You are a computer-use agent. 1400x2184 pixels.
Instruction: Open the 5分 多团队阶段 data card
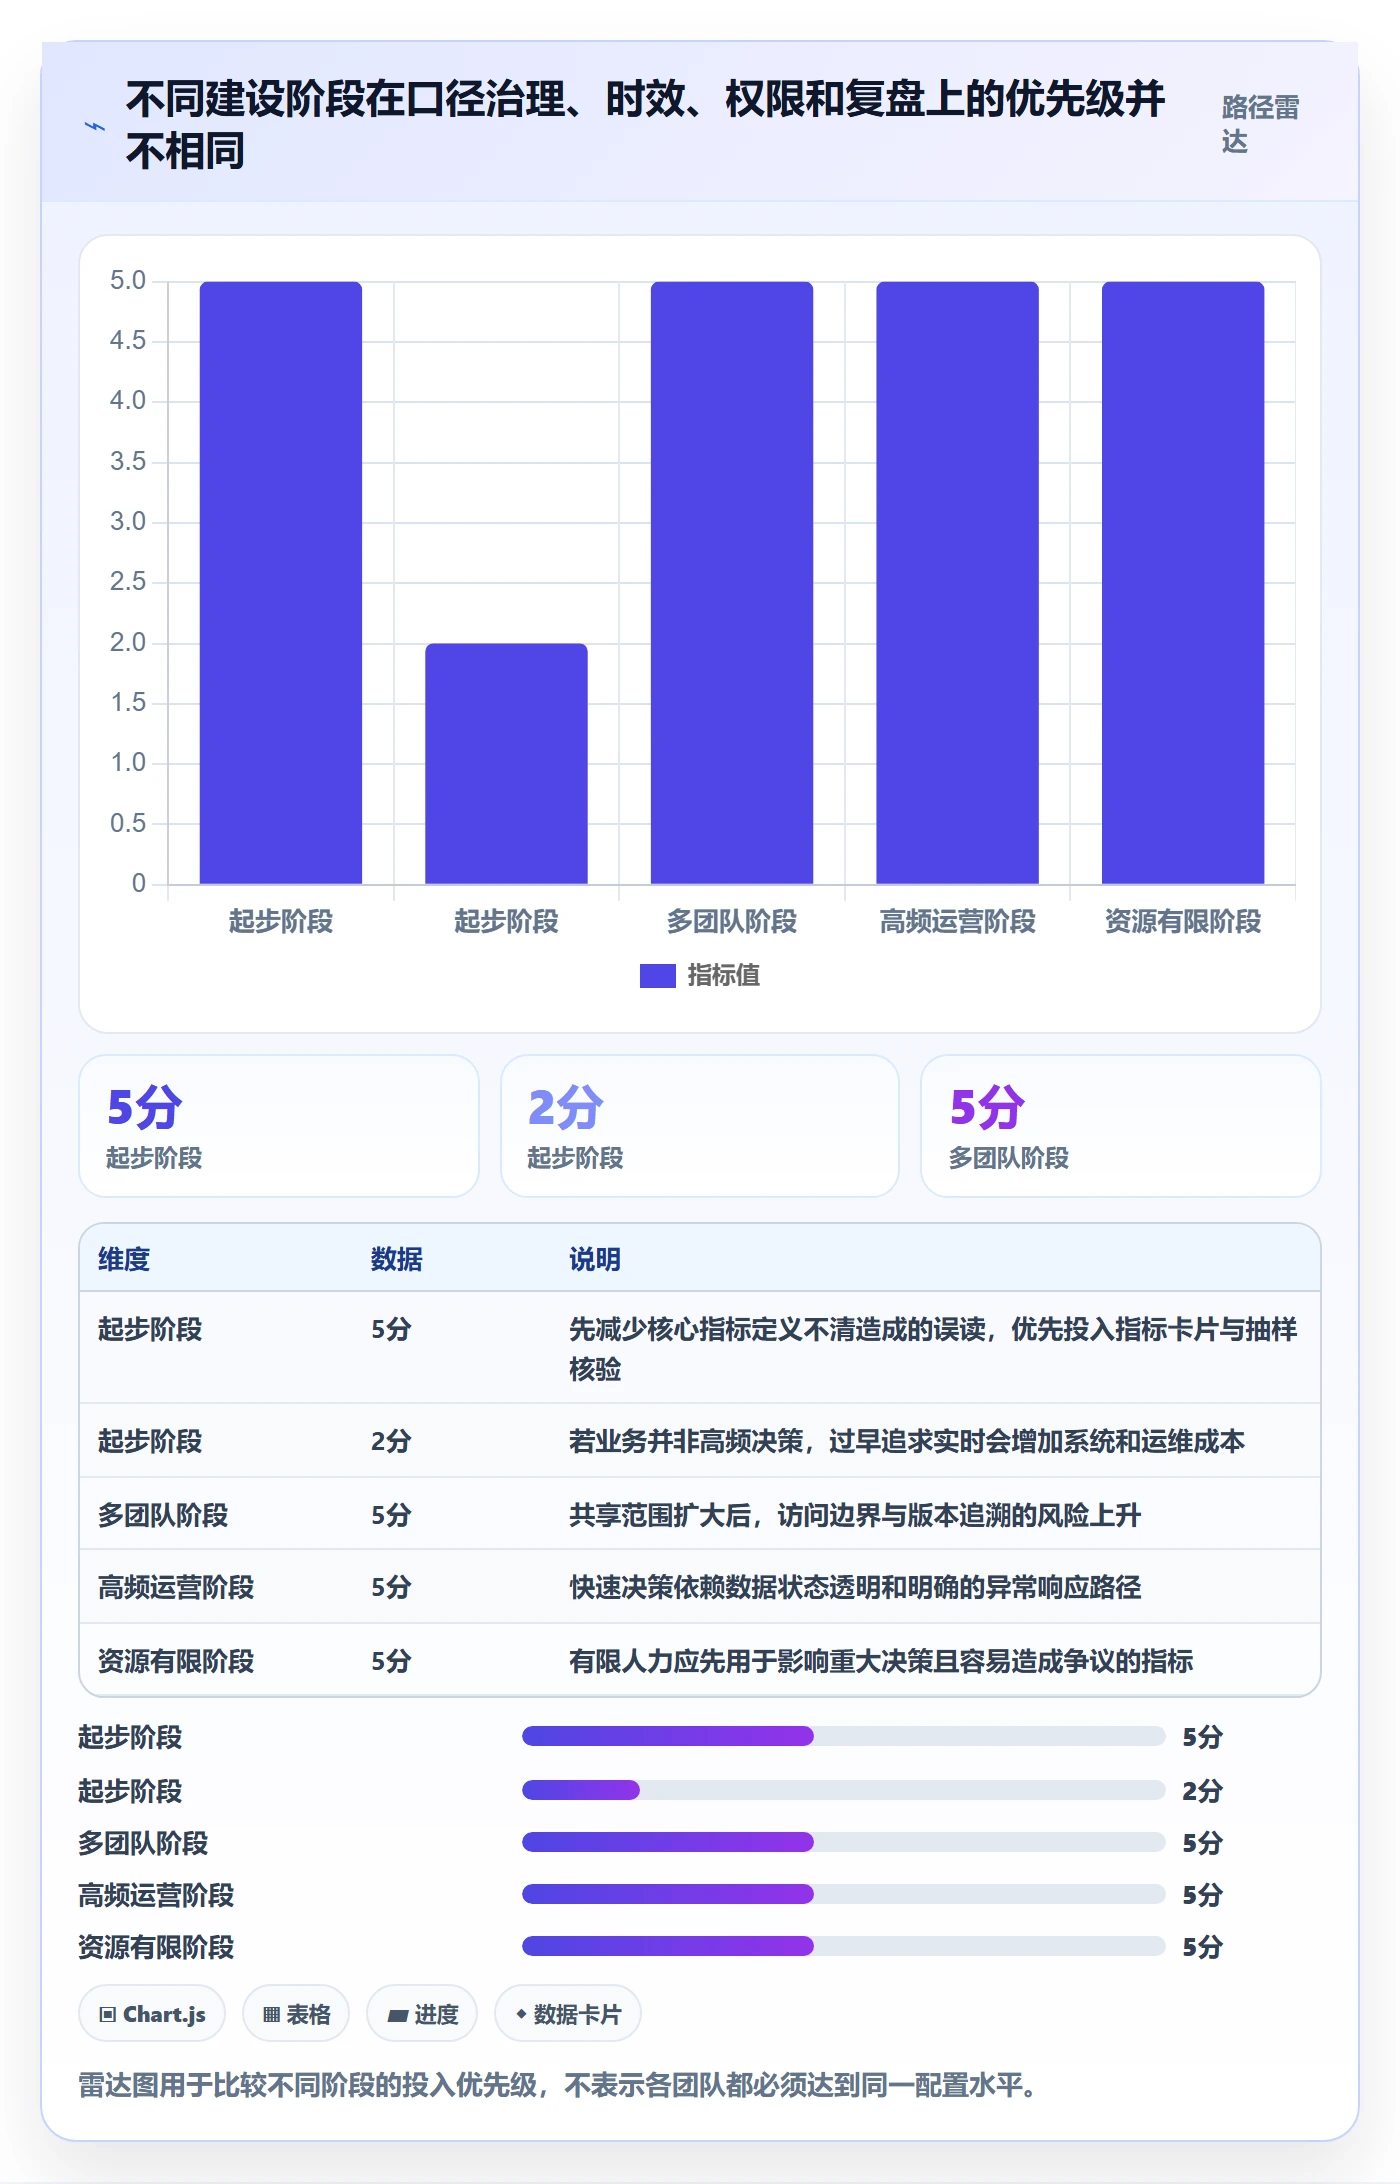1121,1126
